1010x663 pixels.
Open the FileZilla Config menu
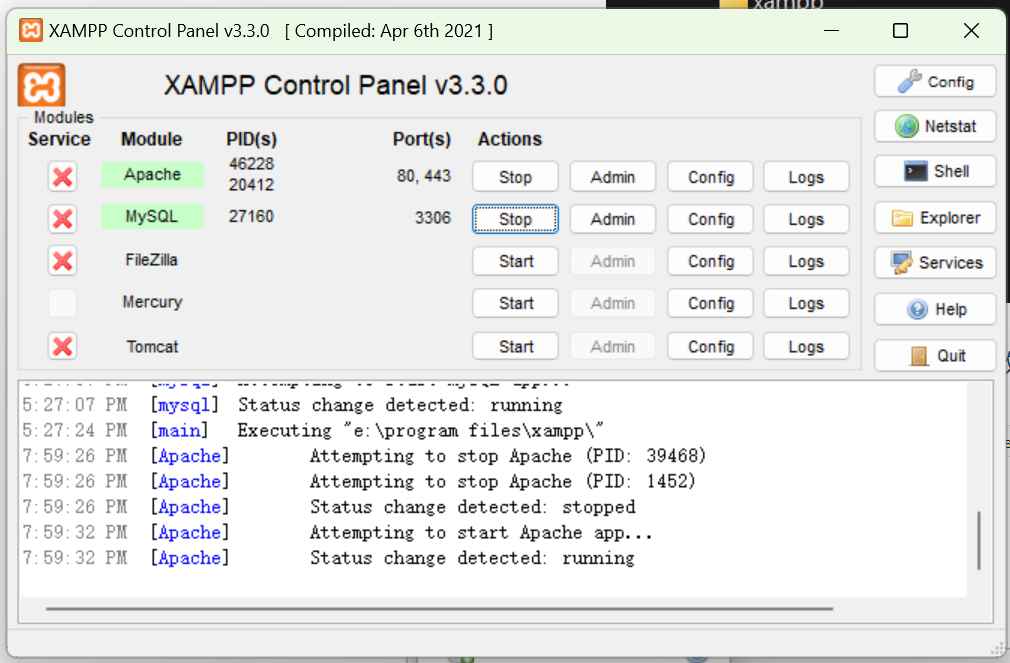point(710,261)
